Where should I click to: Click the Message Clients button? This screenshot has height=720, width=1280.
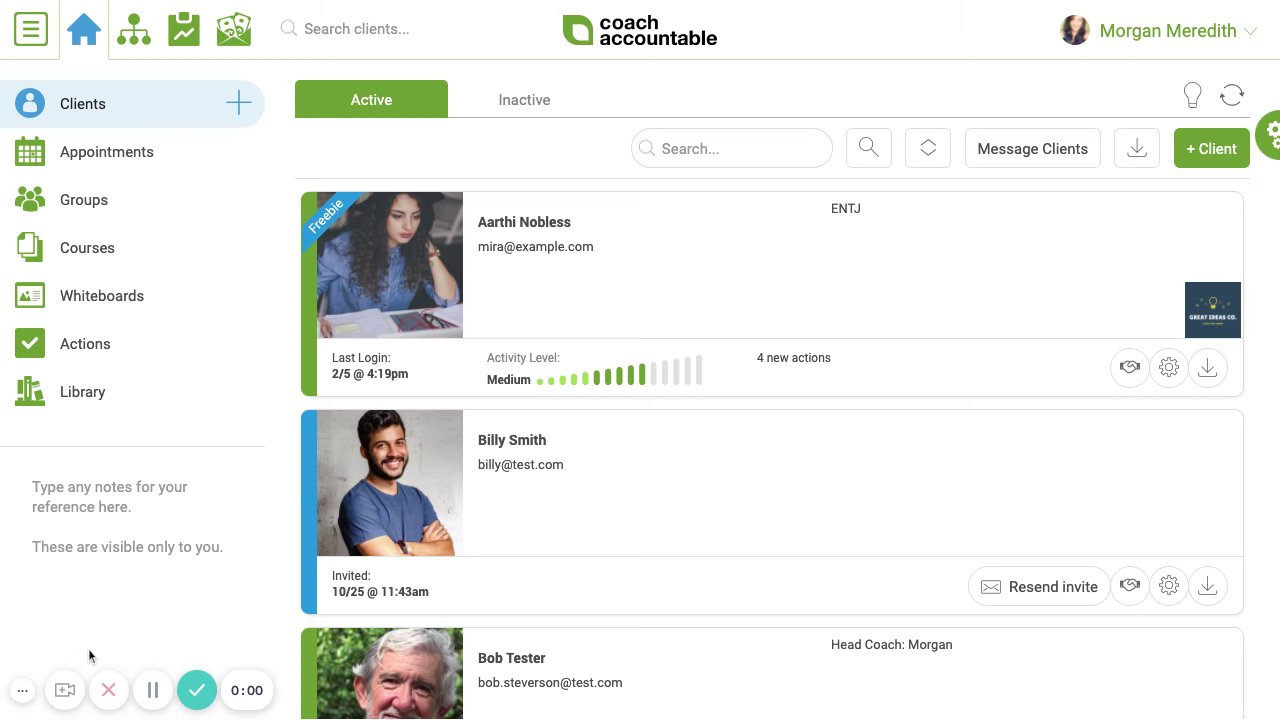pyautogui.click(x=1032, y=148)
